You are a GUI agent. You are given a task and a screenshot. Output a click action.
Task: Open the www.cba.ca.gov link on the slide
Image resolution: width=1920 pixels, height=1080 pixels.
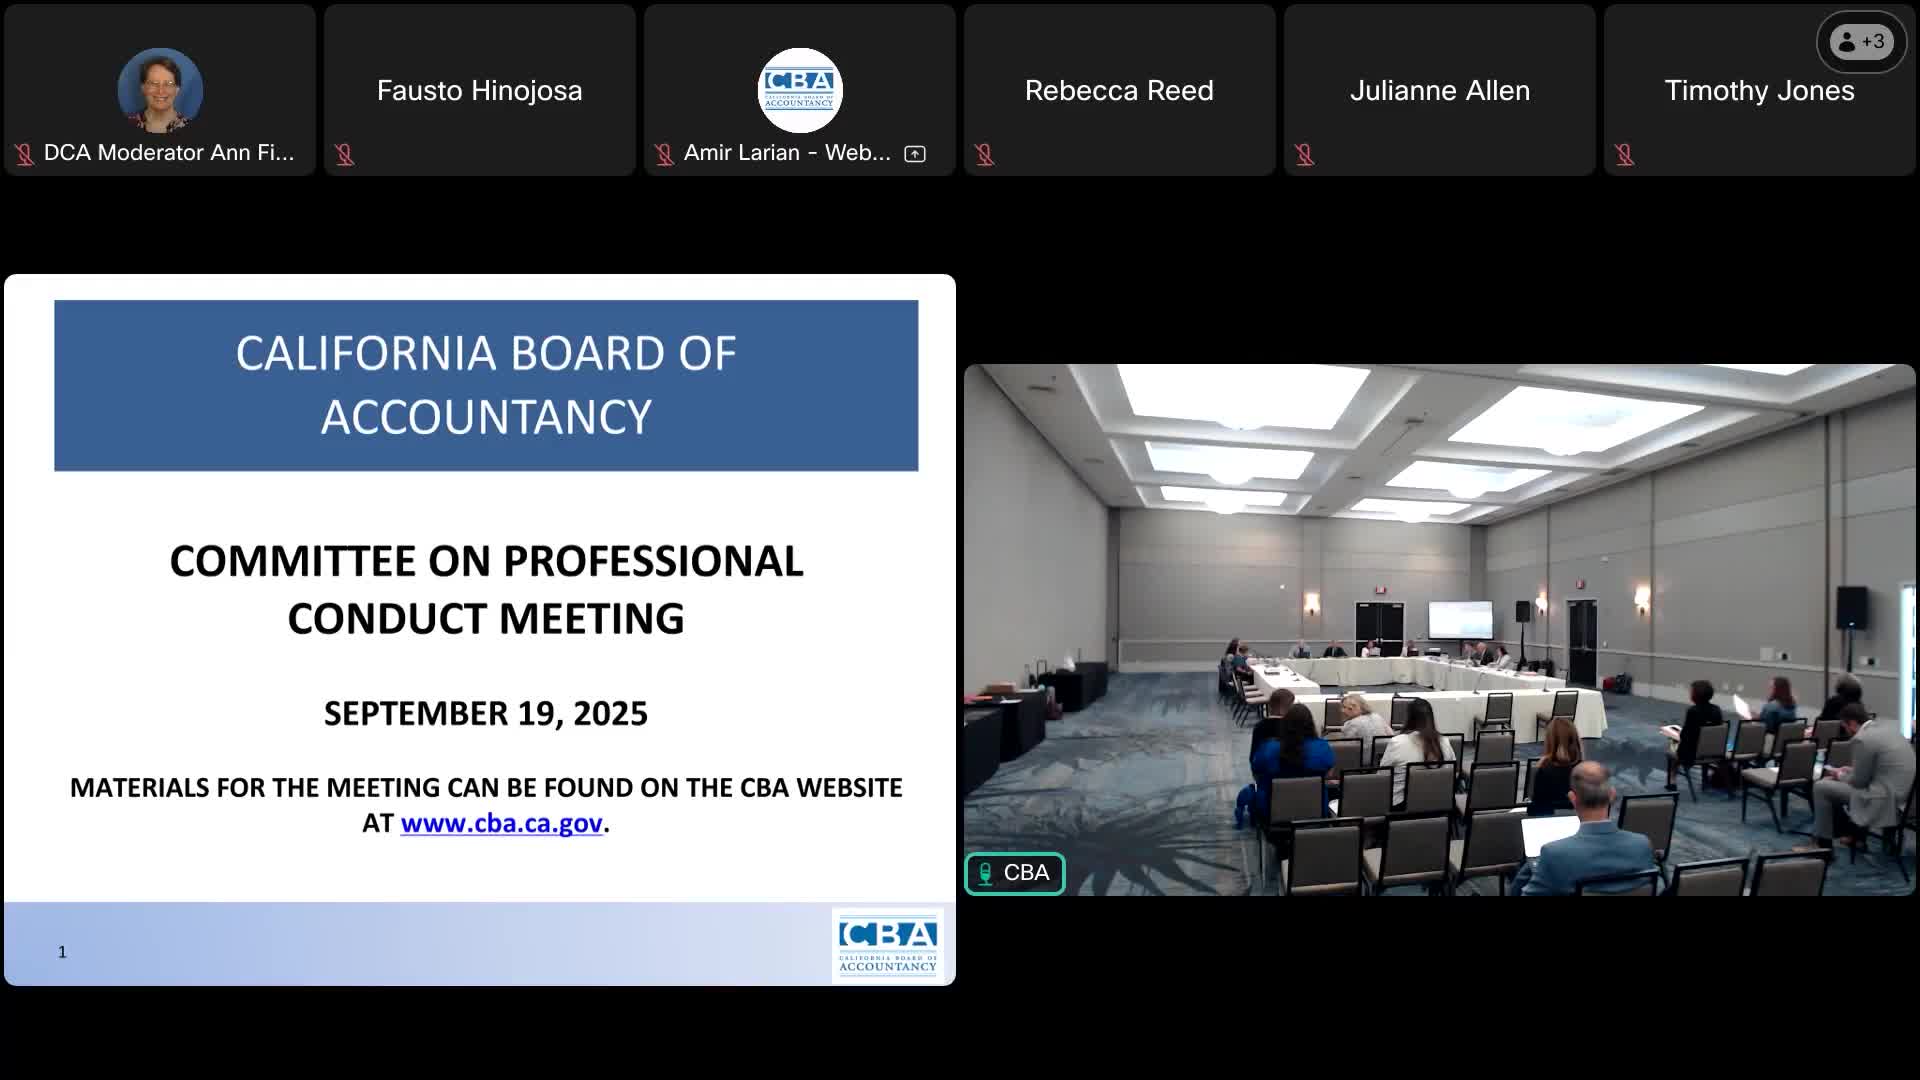pyautogui.click(x=502, y=823)
